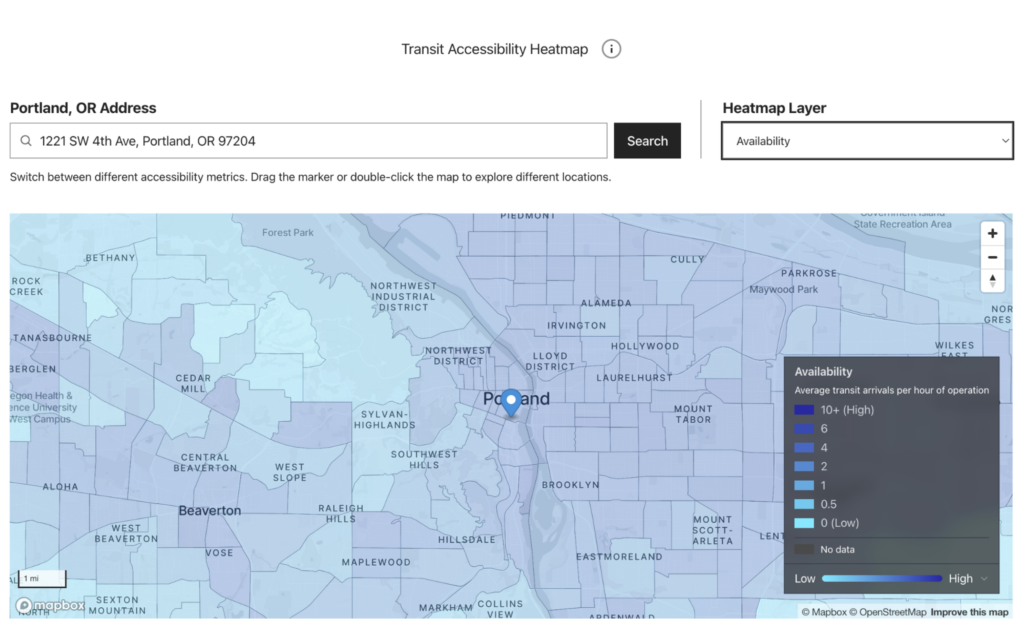Click the HOLLYWOOD neighborhood label
This screenshot has width=1024, height=619.
645,346
